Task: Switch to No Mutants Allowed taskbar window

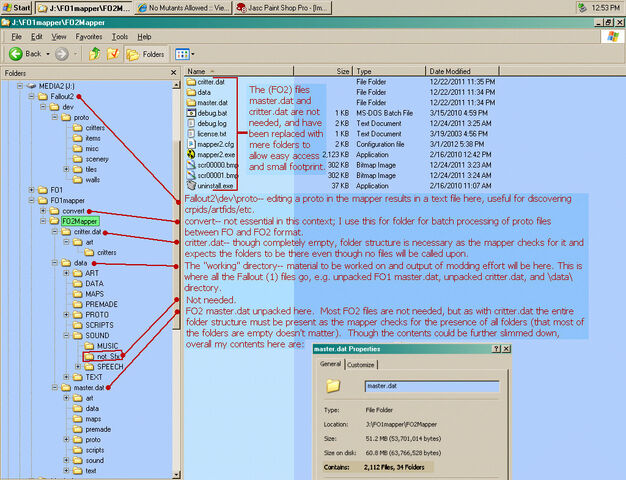Action: pos(184,8)
